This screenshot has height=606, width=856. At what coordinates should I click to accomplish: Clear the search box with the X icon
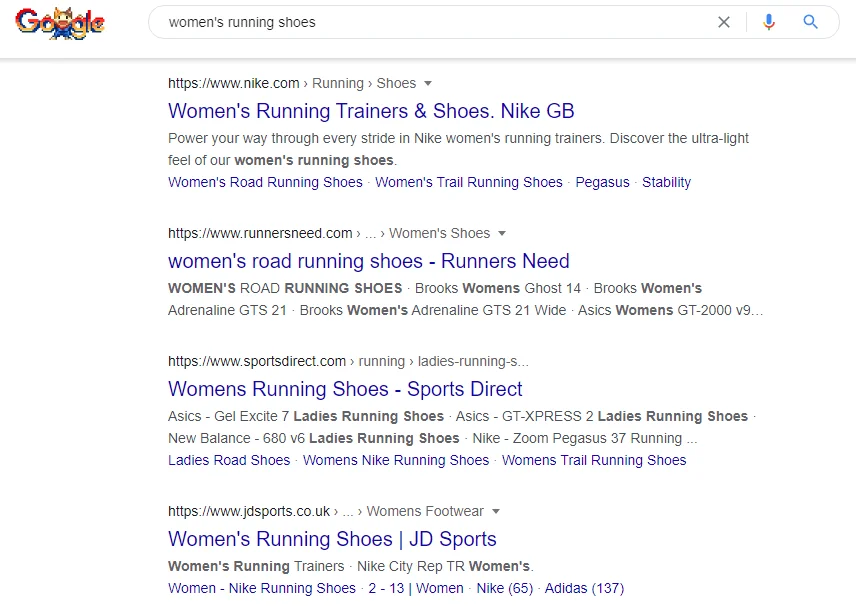(x=724, y=22)
